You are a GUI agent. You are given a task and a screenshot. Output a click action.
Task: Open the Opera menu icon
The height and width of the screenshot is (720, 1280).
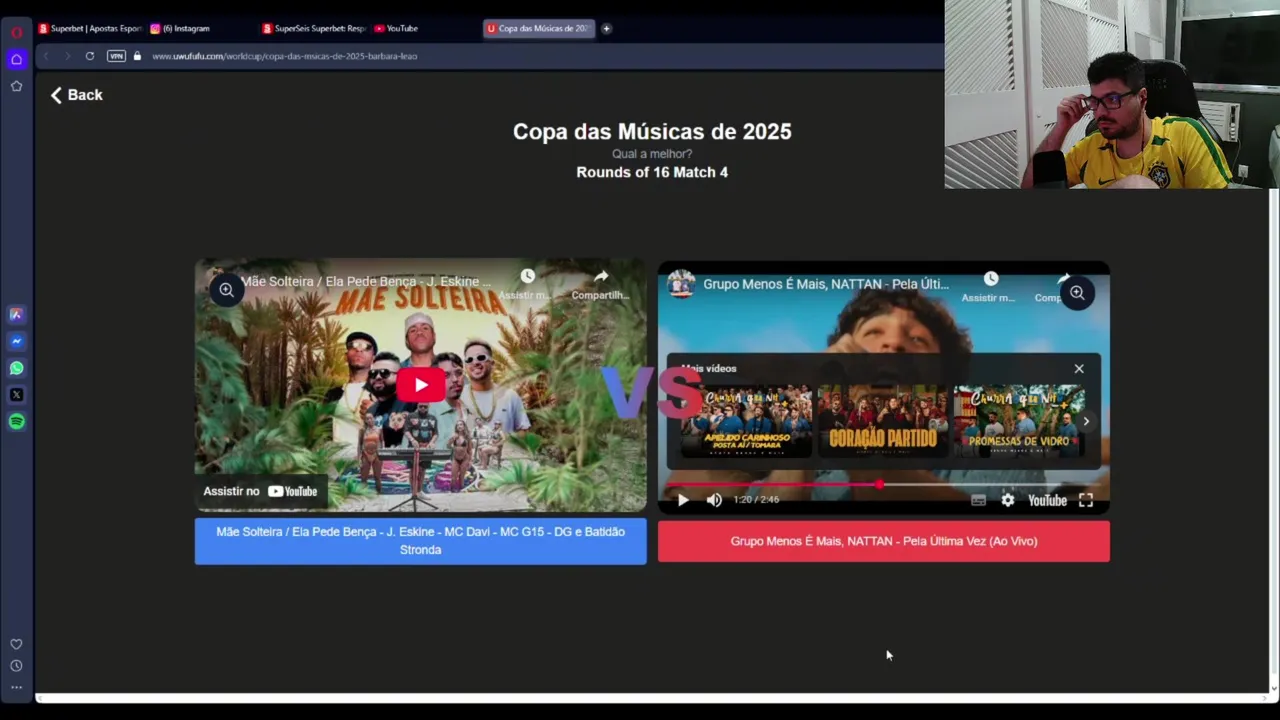[x=16, y=32]
